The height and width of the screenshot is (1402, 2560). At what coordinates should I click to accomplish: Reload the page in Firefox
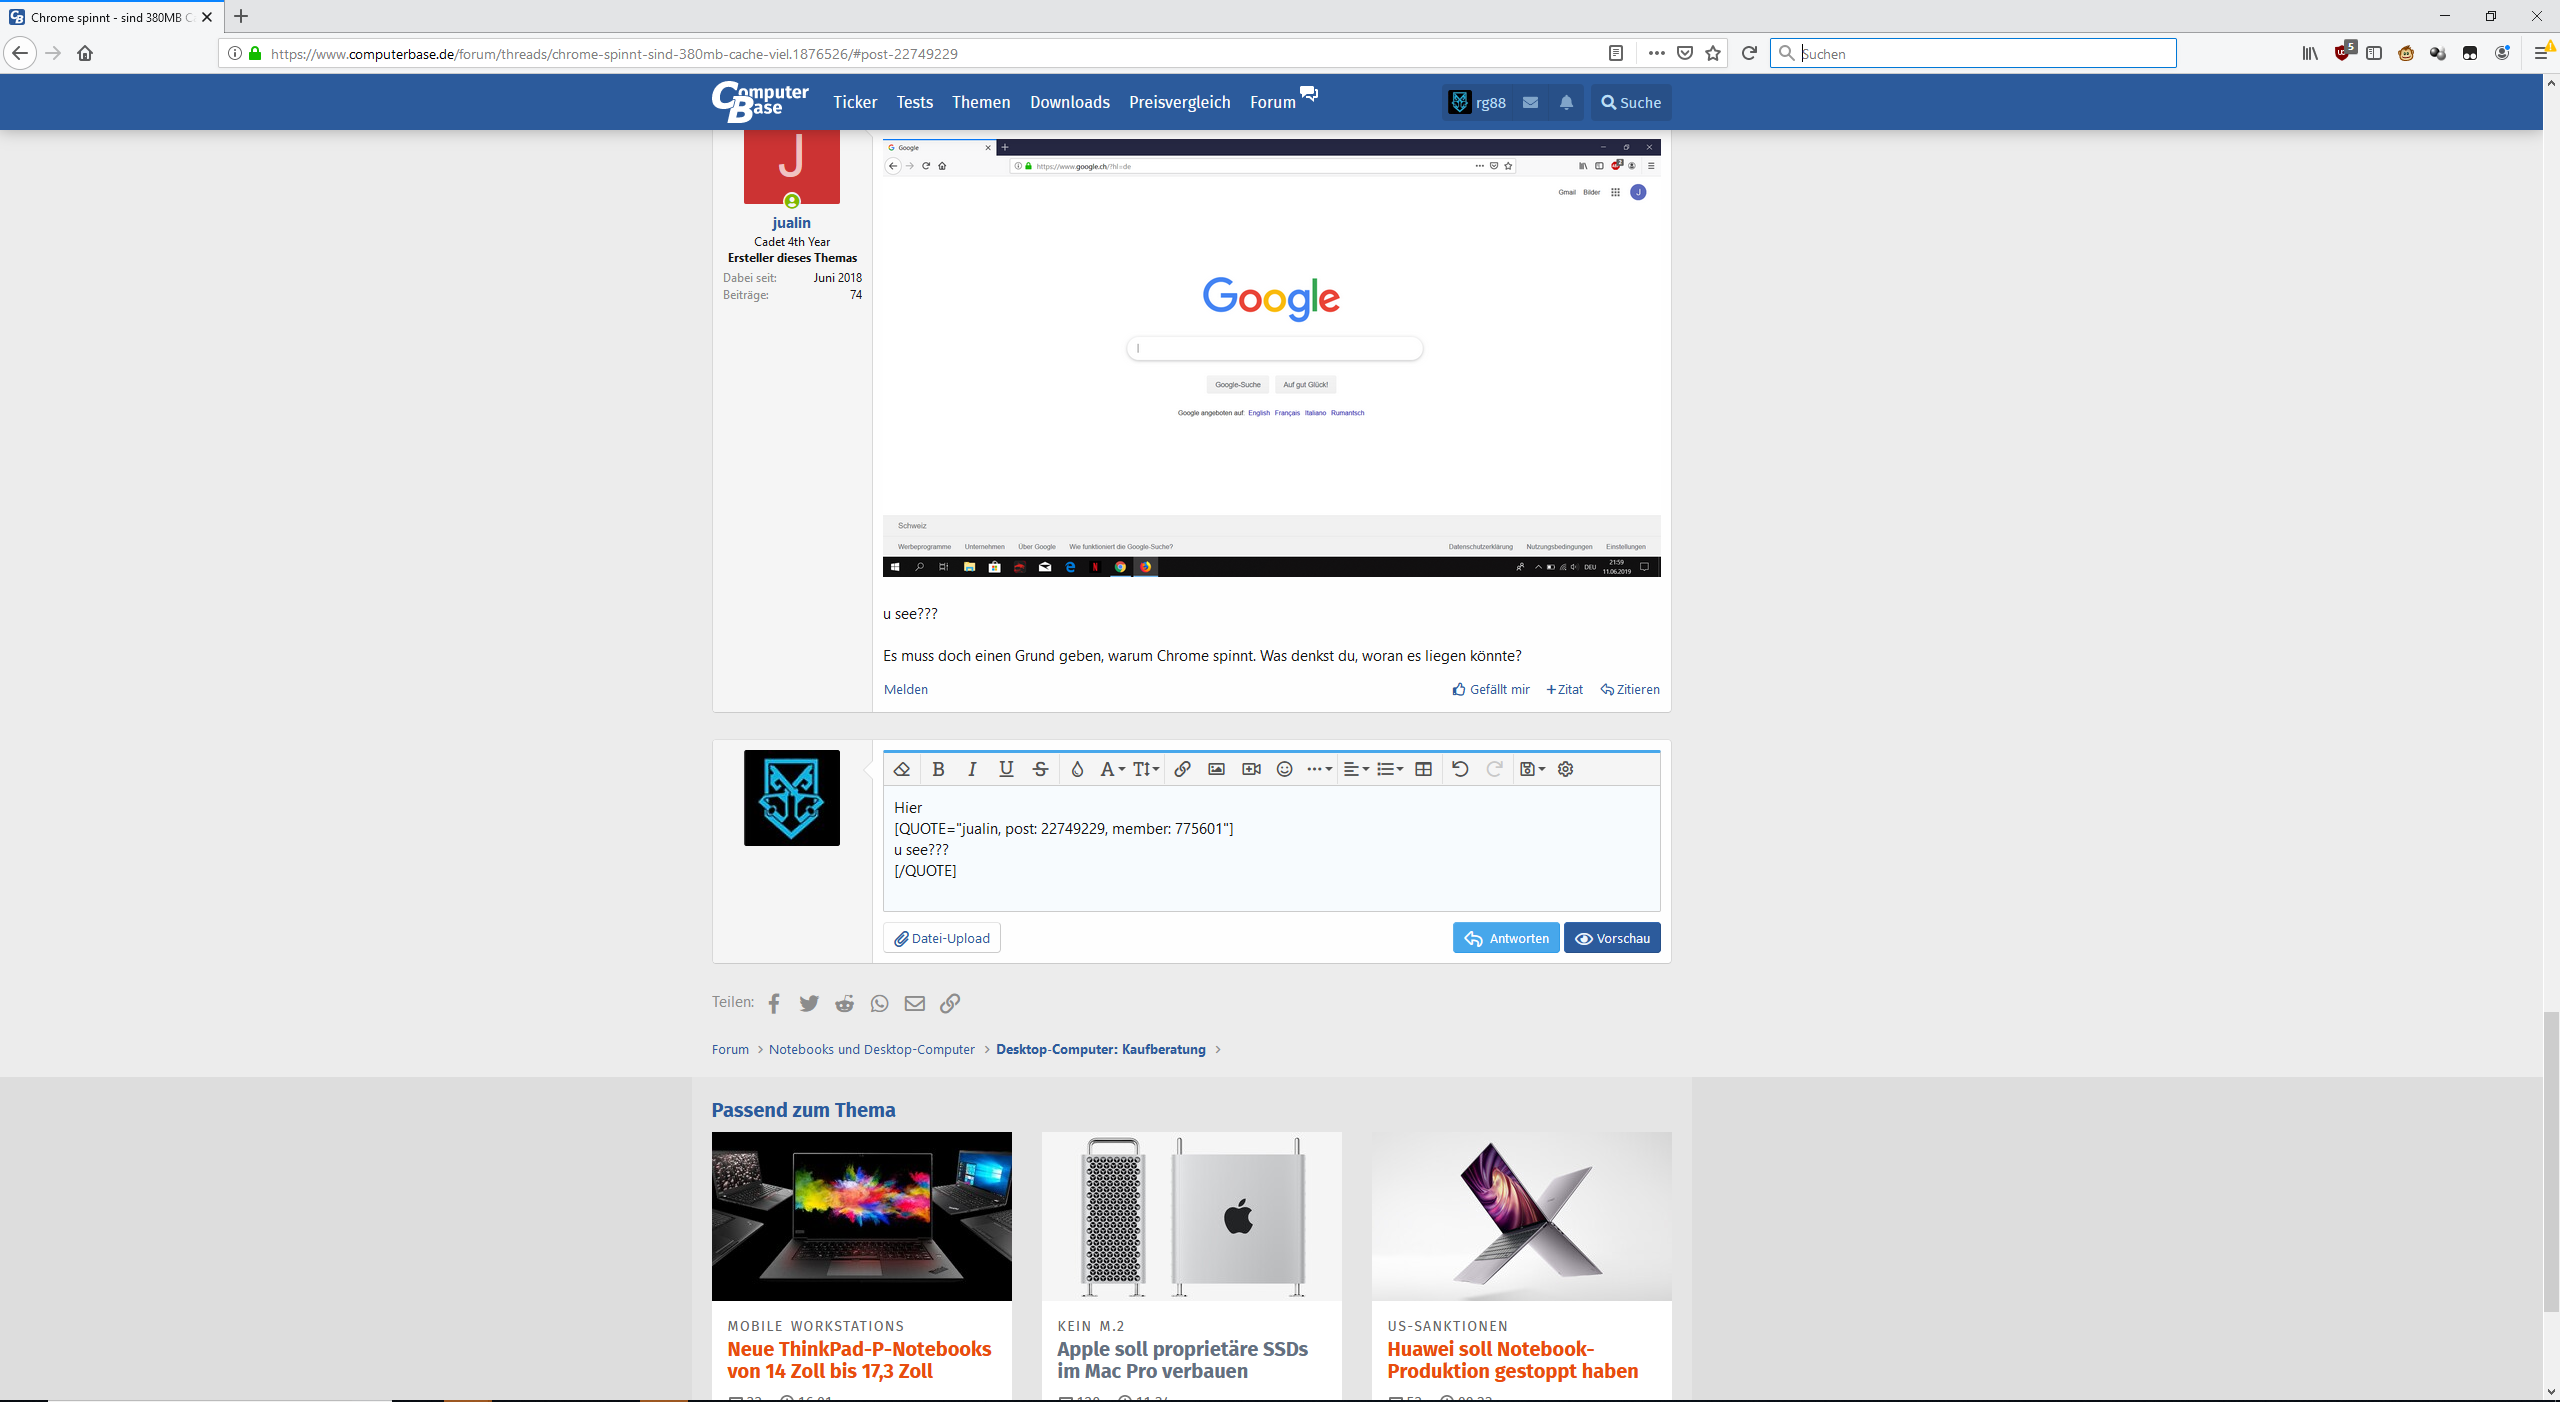[x=1749, y=53]
